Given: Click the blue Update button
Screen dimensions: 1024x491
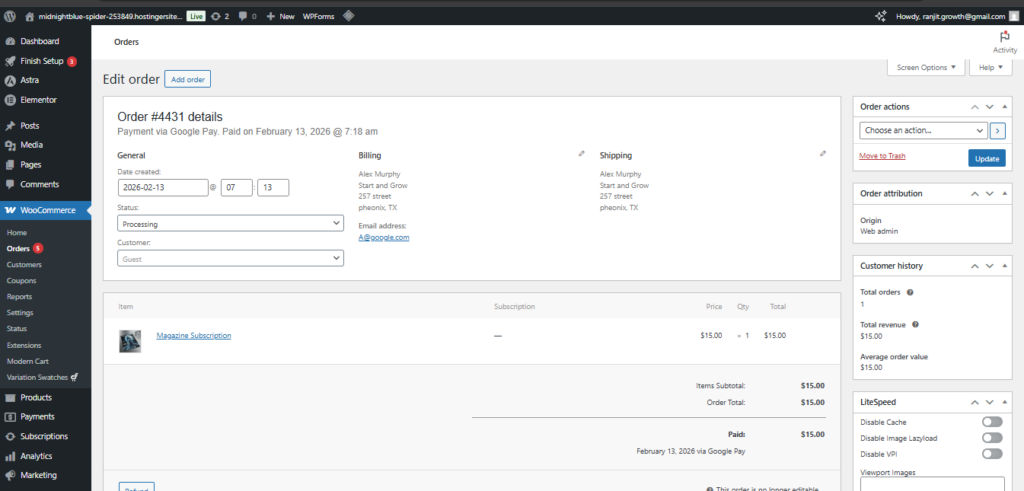Looking at the screenshot, I should tap(986, 158).
